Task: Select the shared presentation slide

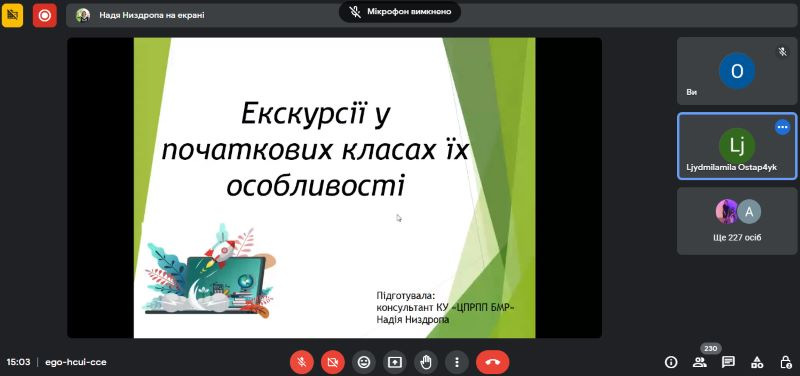Action: (x=334, y=187)
